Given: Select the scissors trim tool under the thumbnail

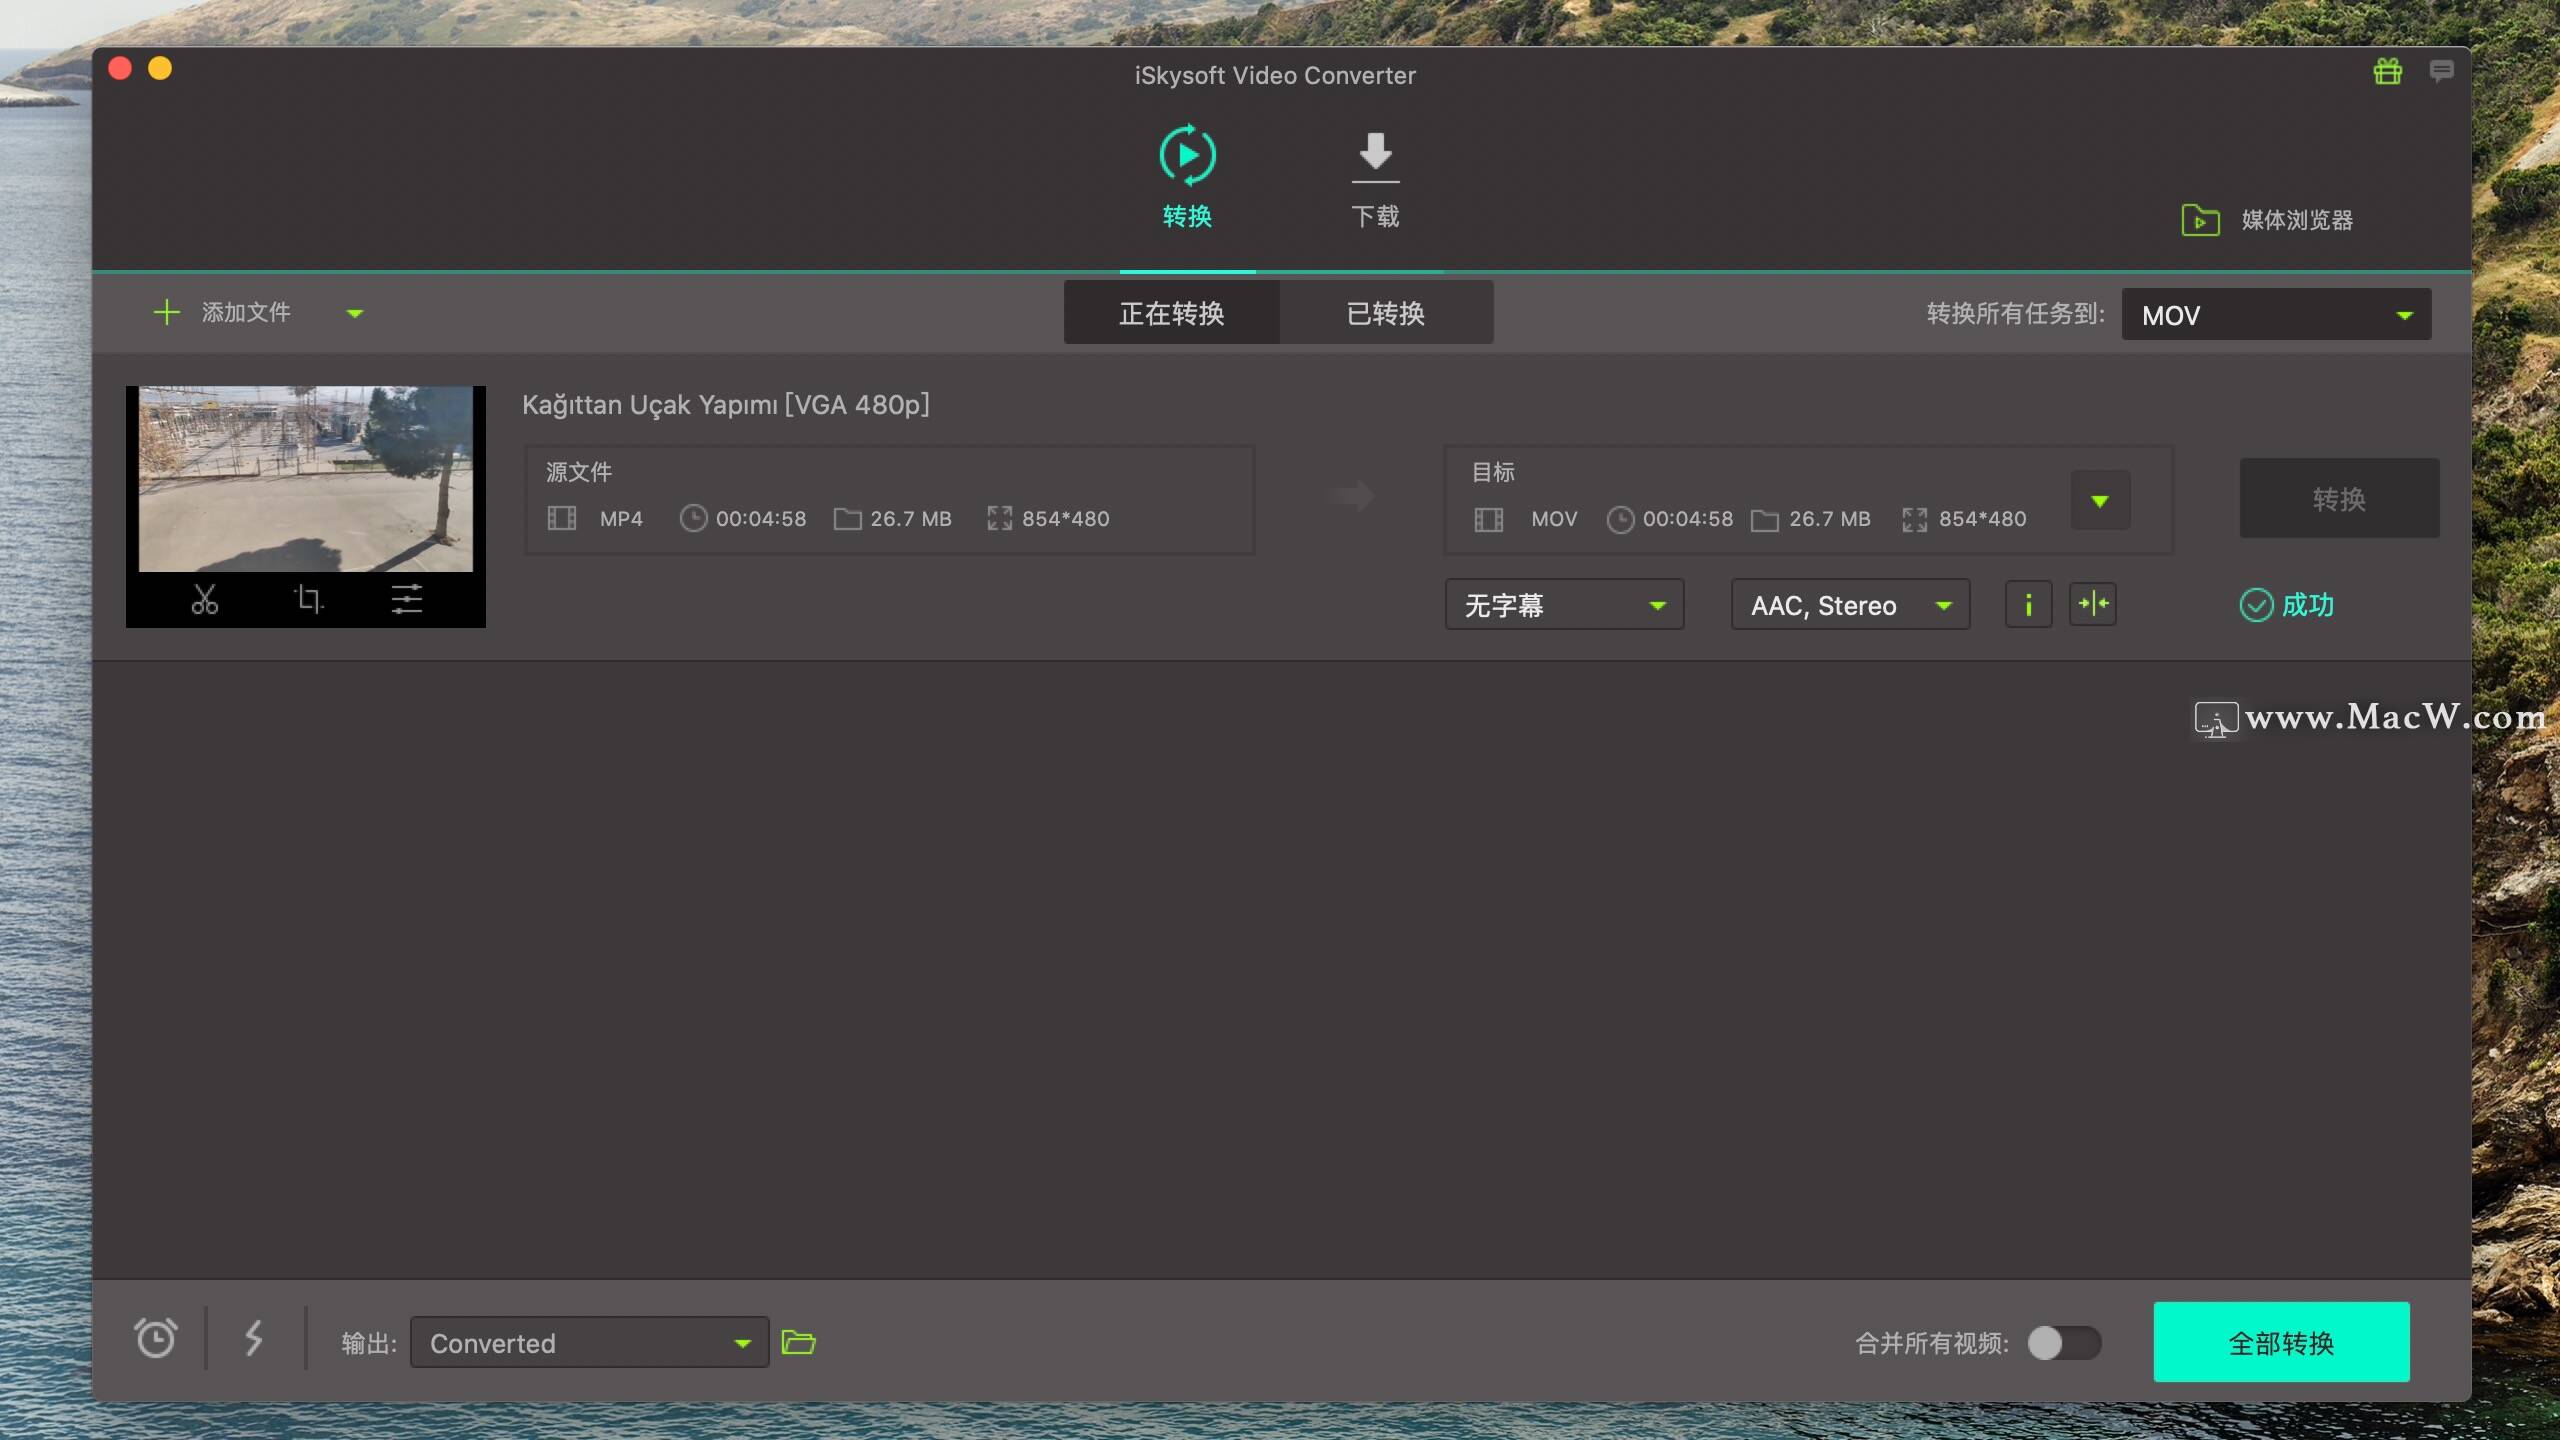Looking at the screenshot, I should pyautogui.click(x=204, y=599).
